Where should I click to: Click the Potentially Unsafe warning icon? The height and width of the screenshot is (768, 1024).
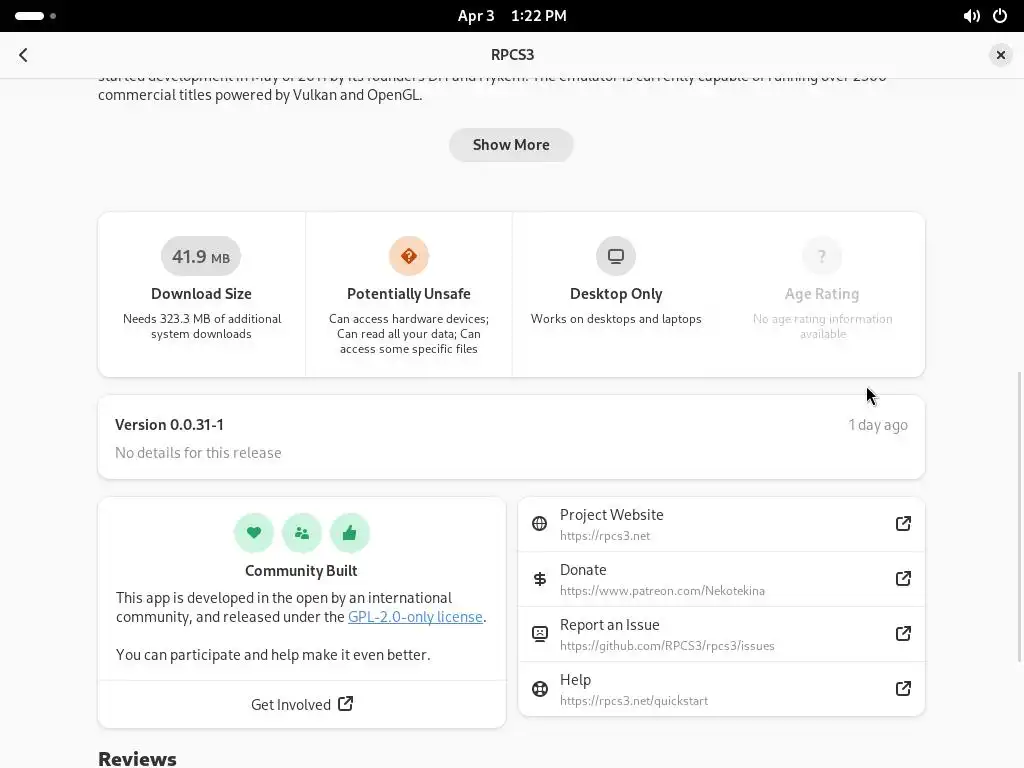pyautogui.click(x=409, y=256)
